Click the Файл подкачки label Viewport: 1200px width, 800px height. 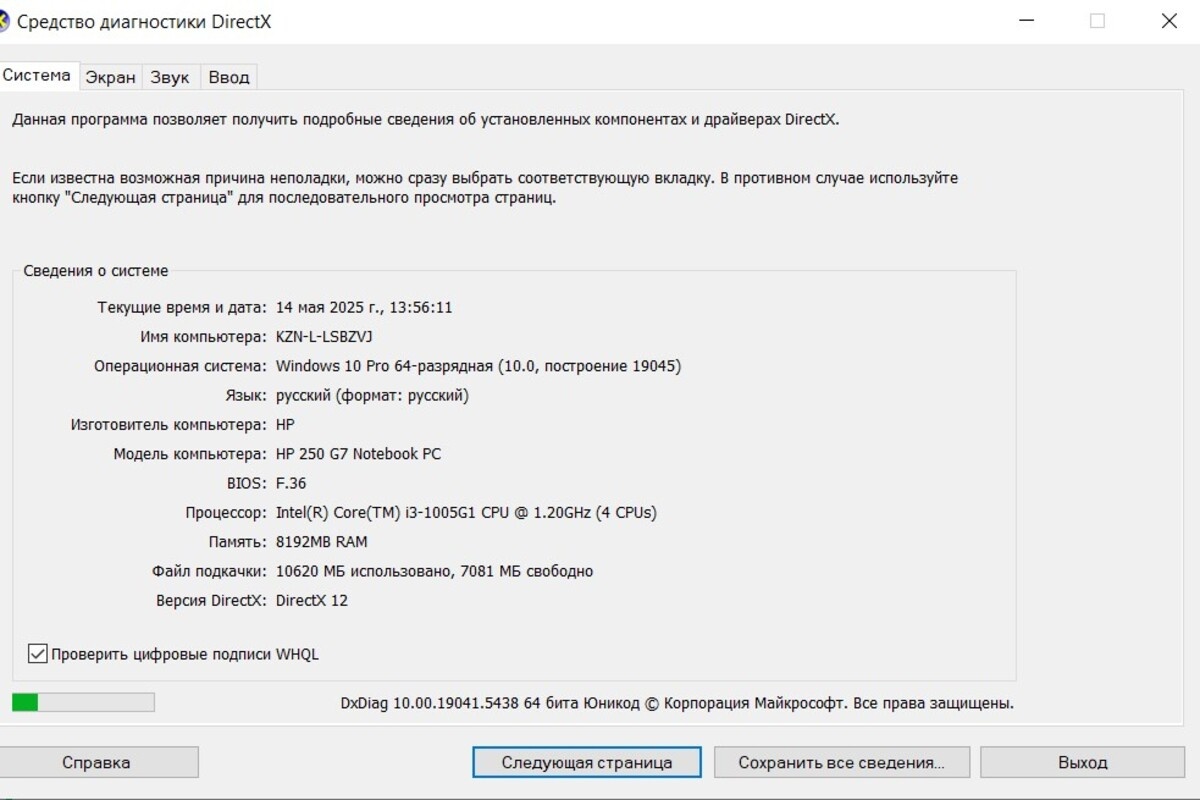point(210,571)
